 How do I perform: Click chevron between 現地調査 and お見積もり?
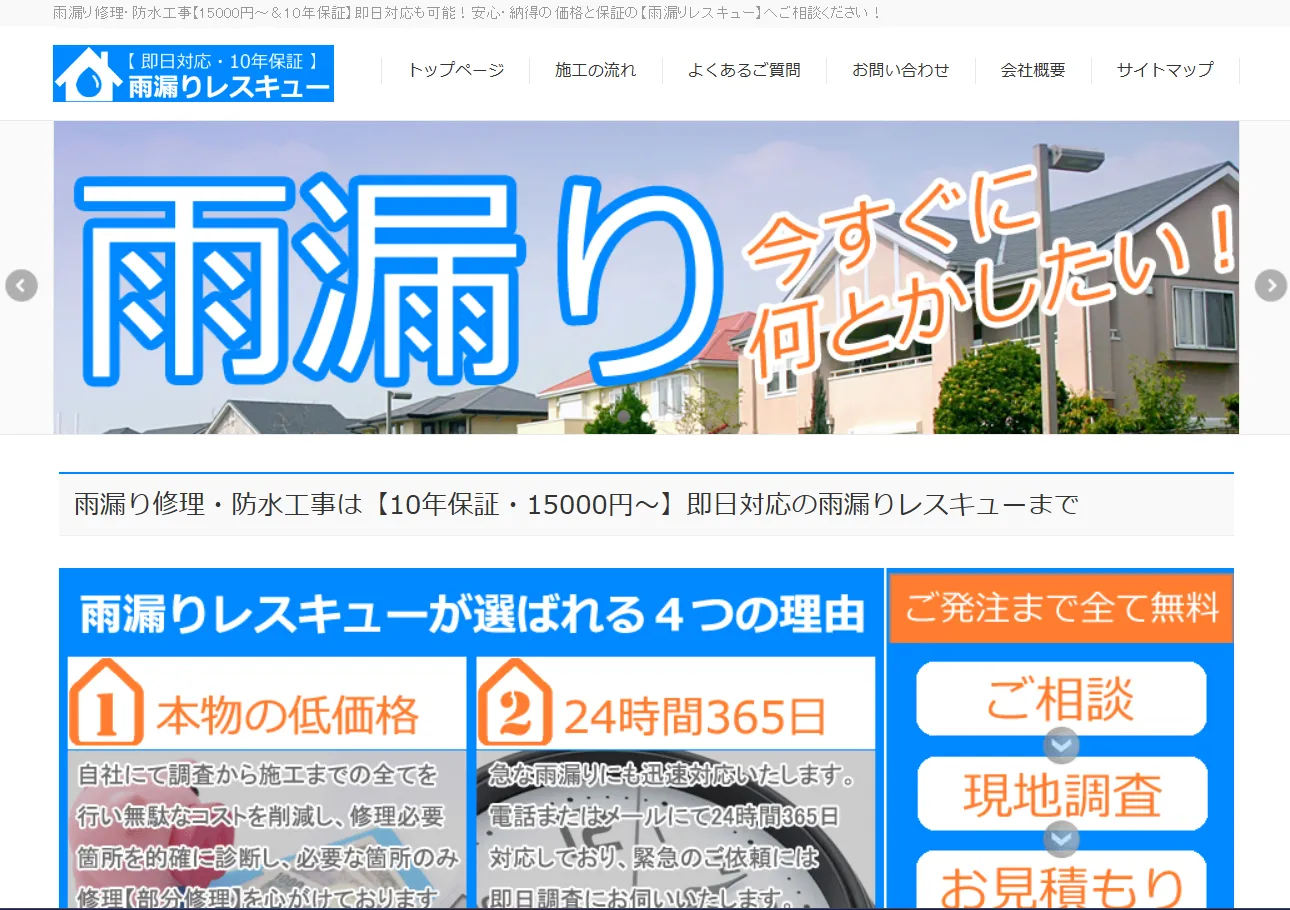[x=1061, y=838]
